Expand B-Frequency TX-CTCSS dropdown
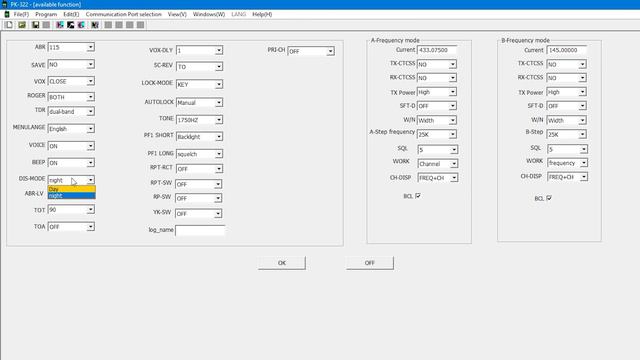This screenshot has width=640, height=360. [x=582, y=64]
